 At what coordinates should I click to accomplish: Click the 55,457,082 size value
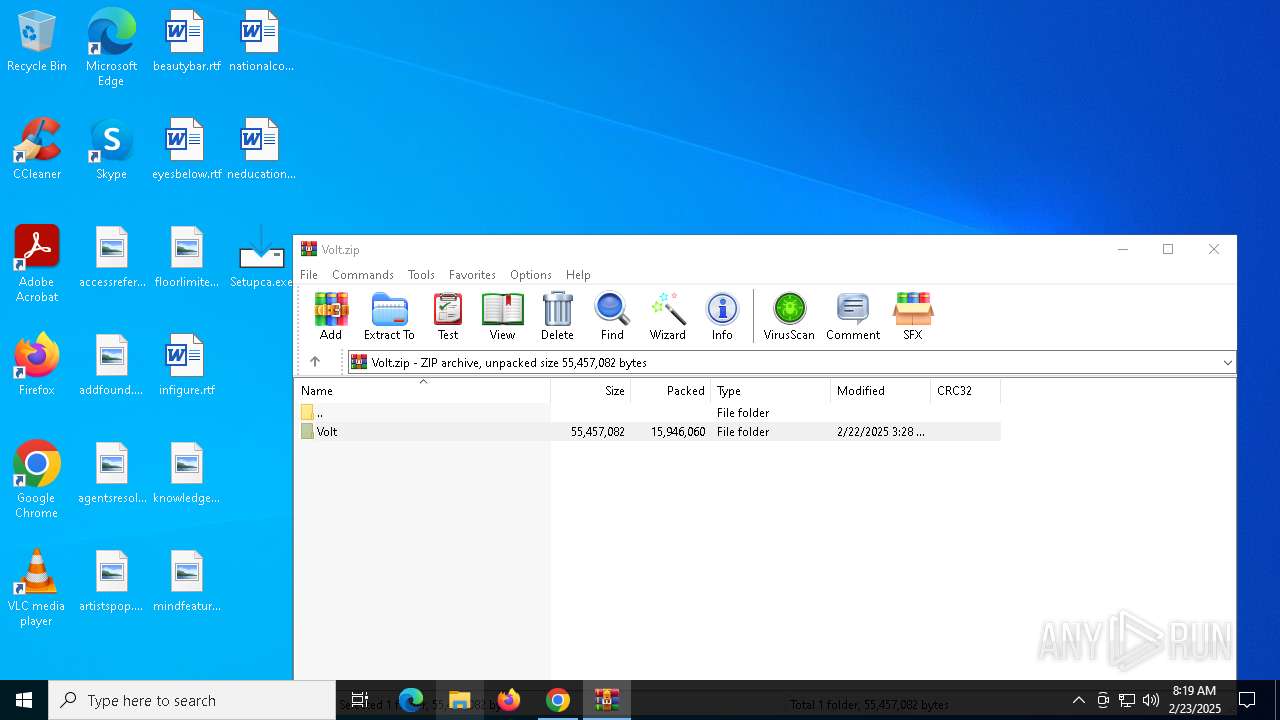598,432
